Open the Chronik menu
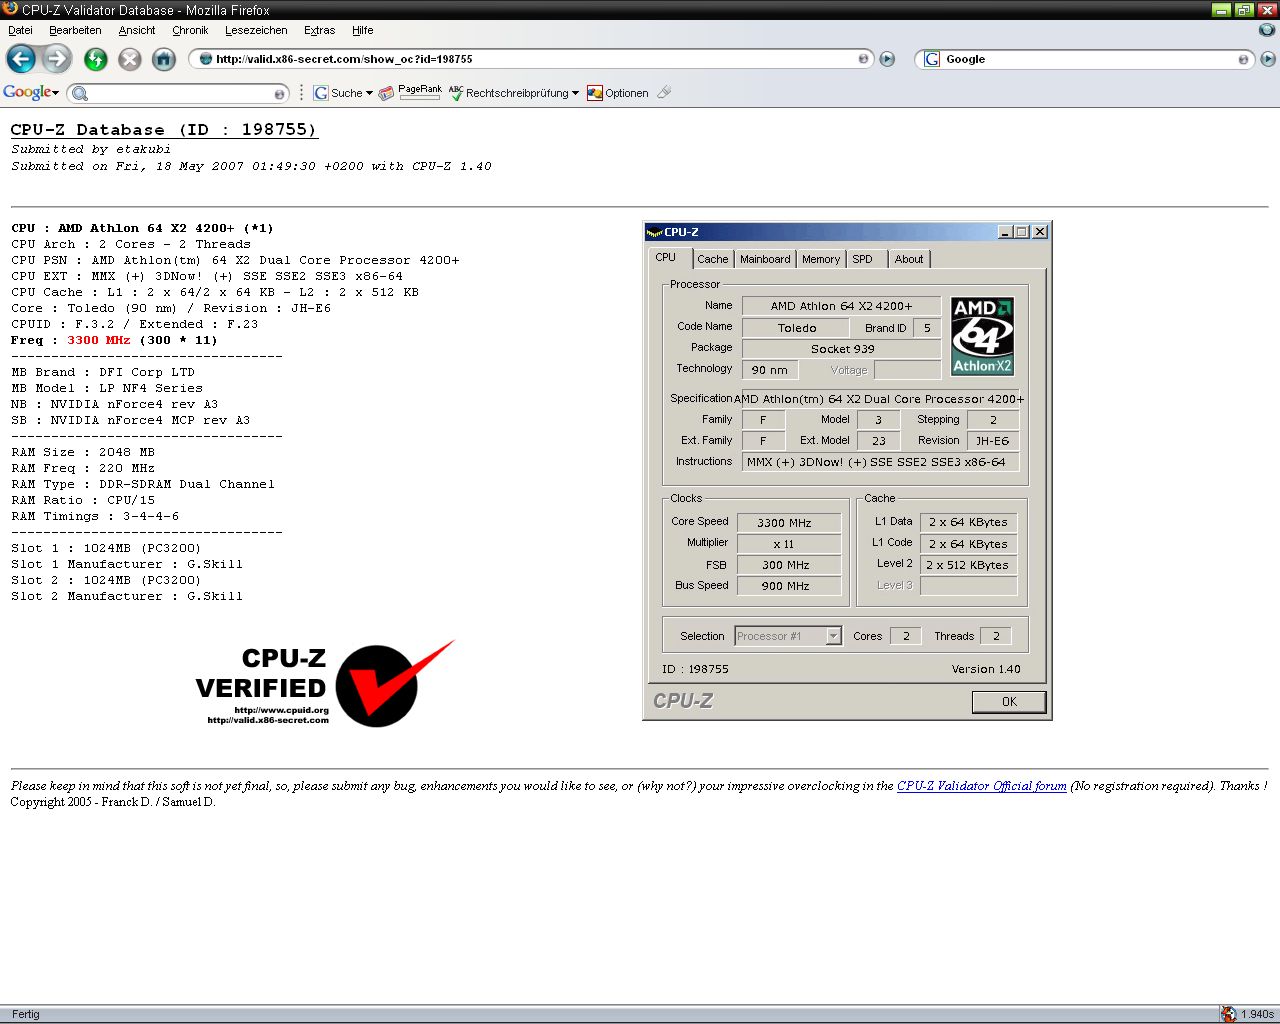Viewport: 1280px width, 1024px height. click(x=190, y=30)
